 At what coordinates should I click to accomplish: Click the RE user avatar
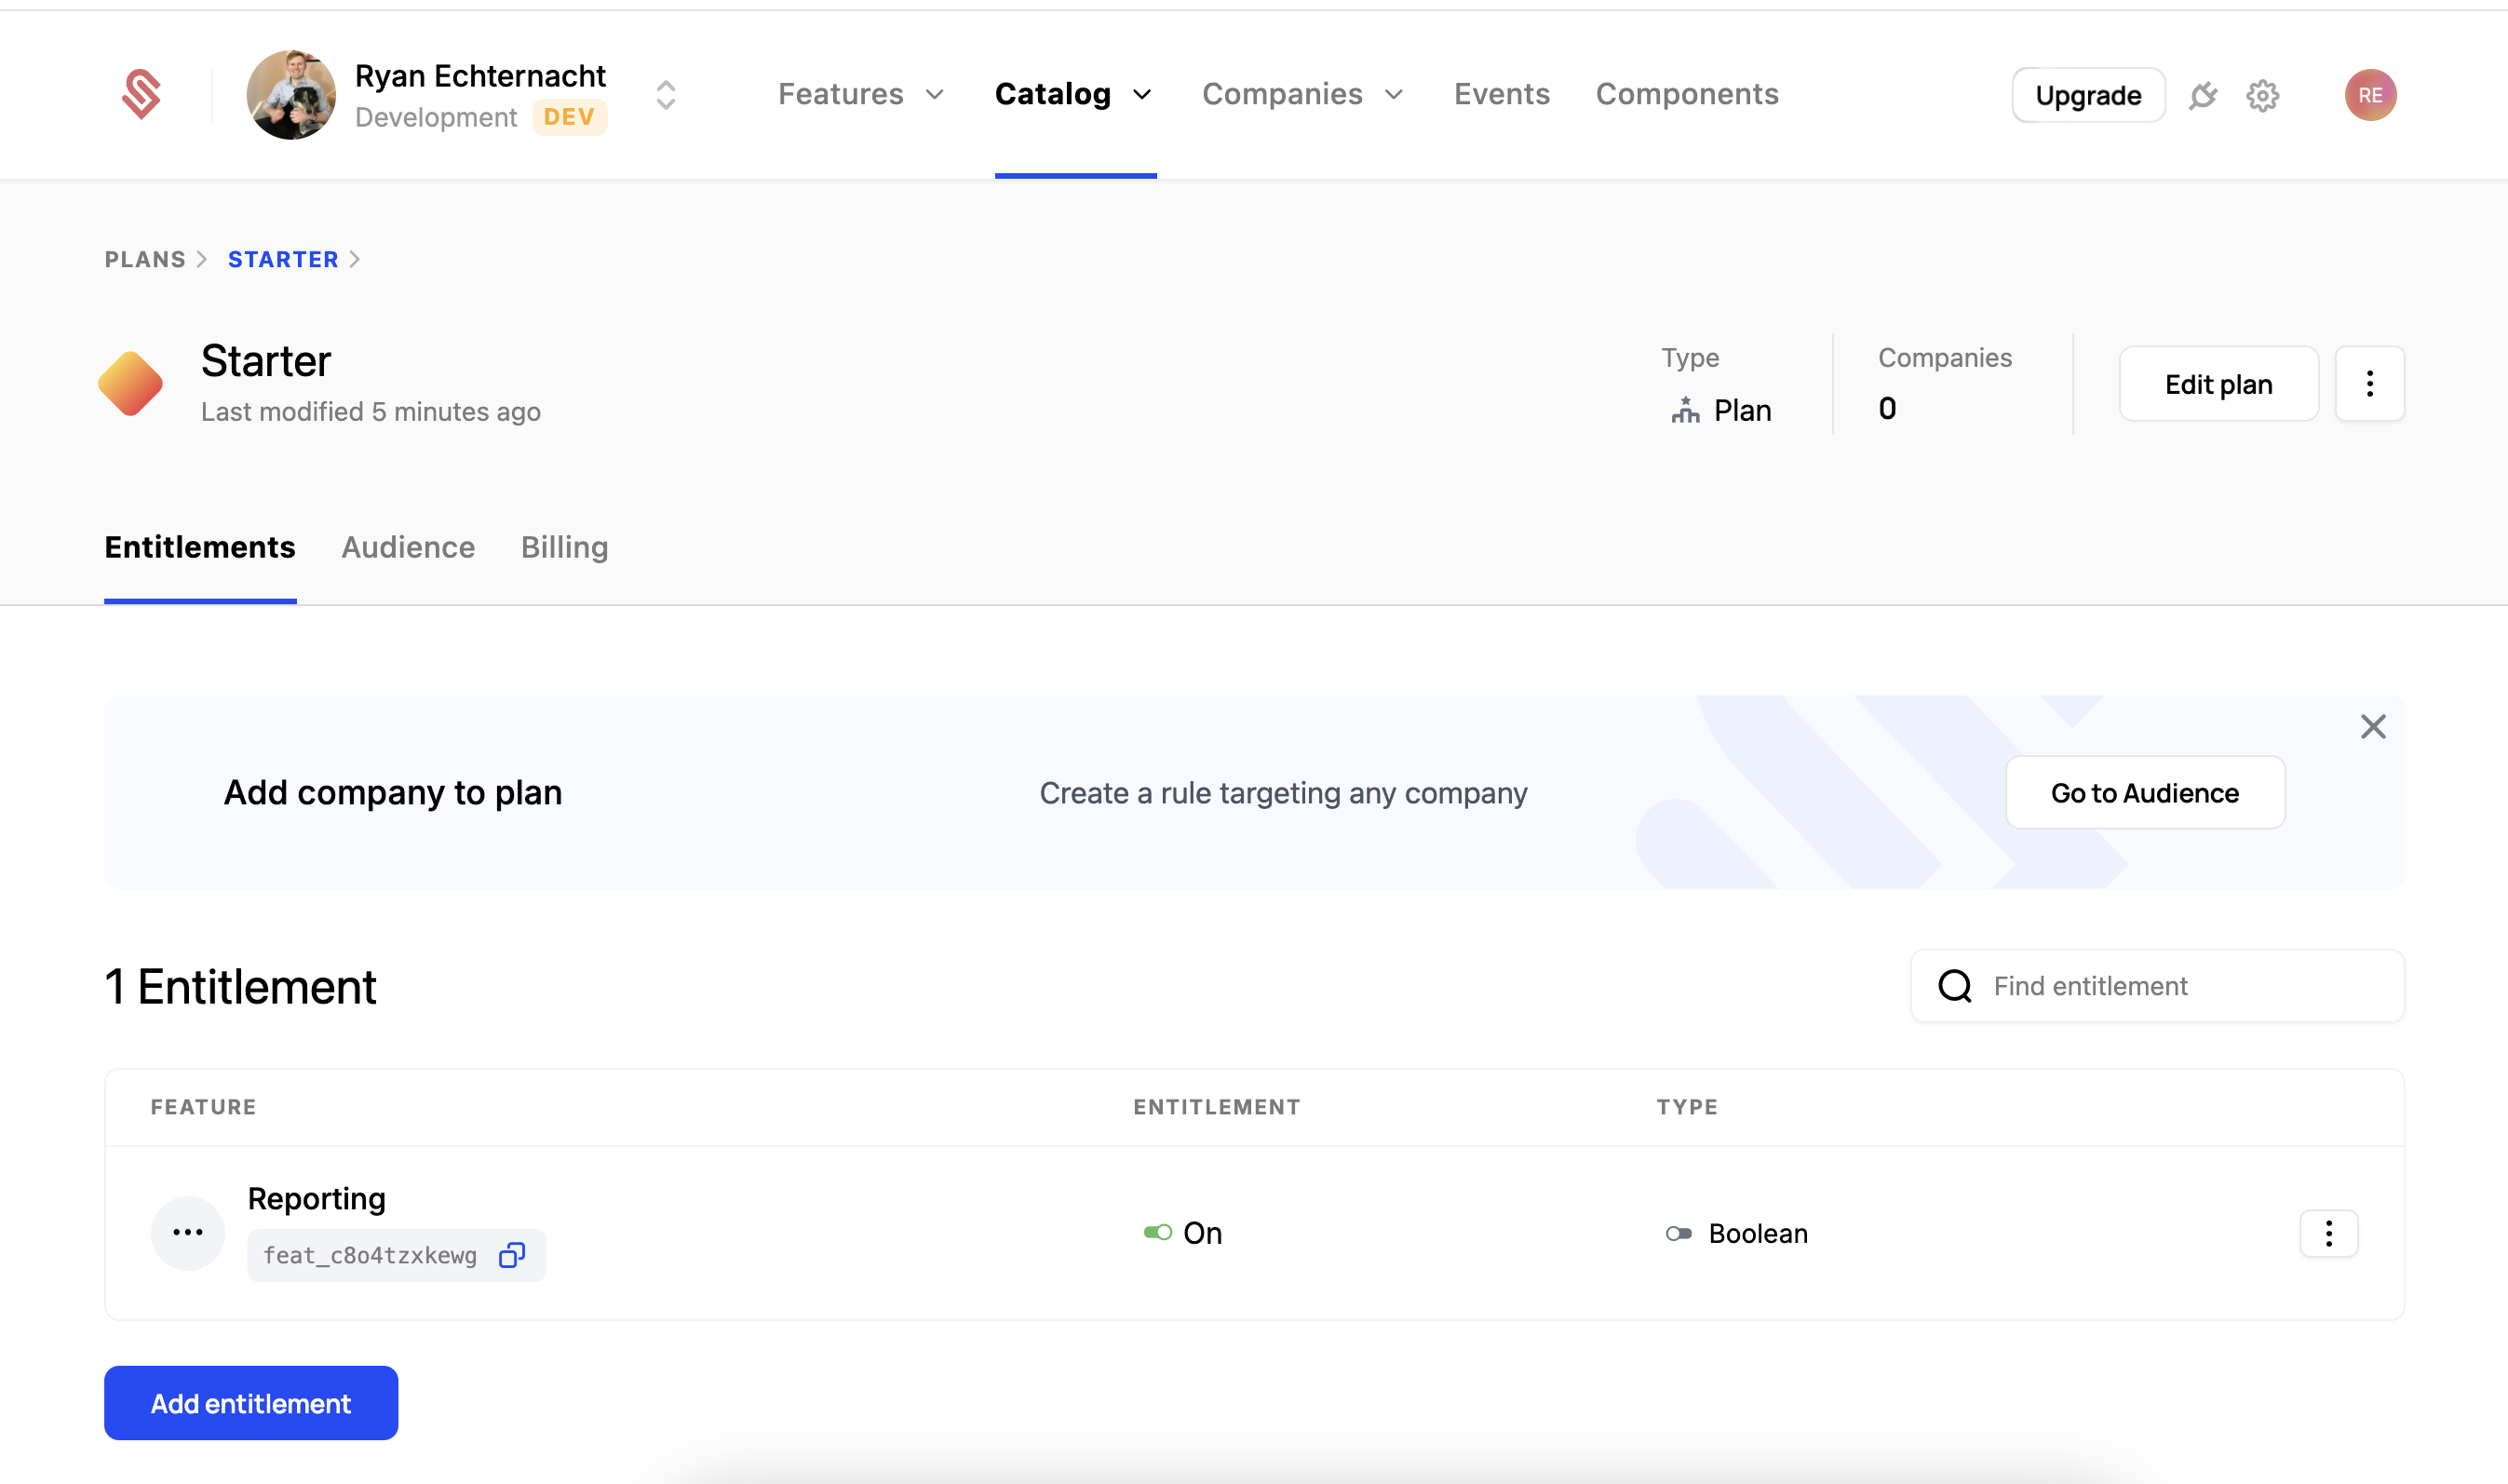(x=2370, y=95)
